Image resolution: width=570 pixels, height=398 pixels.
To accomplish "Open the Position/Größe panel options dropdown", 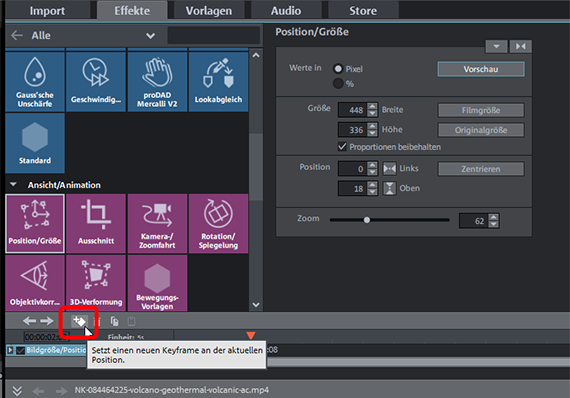I will click(x=496, y=46).
